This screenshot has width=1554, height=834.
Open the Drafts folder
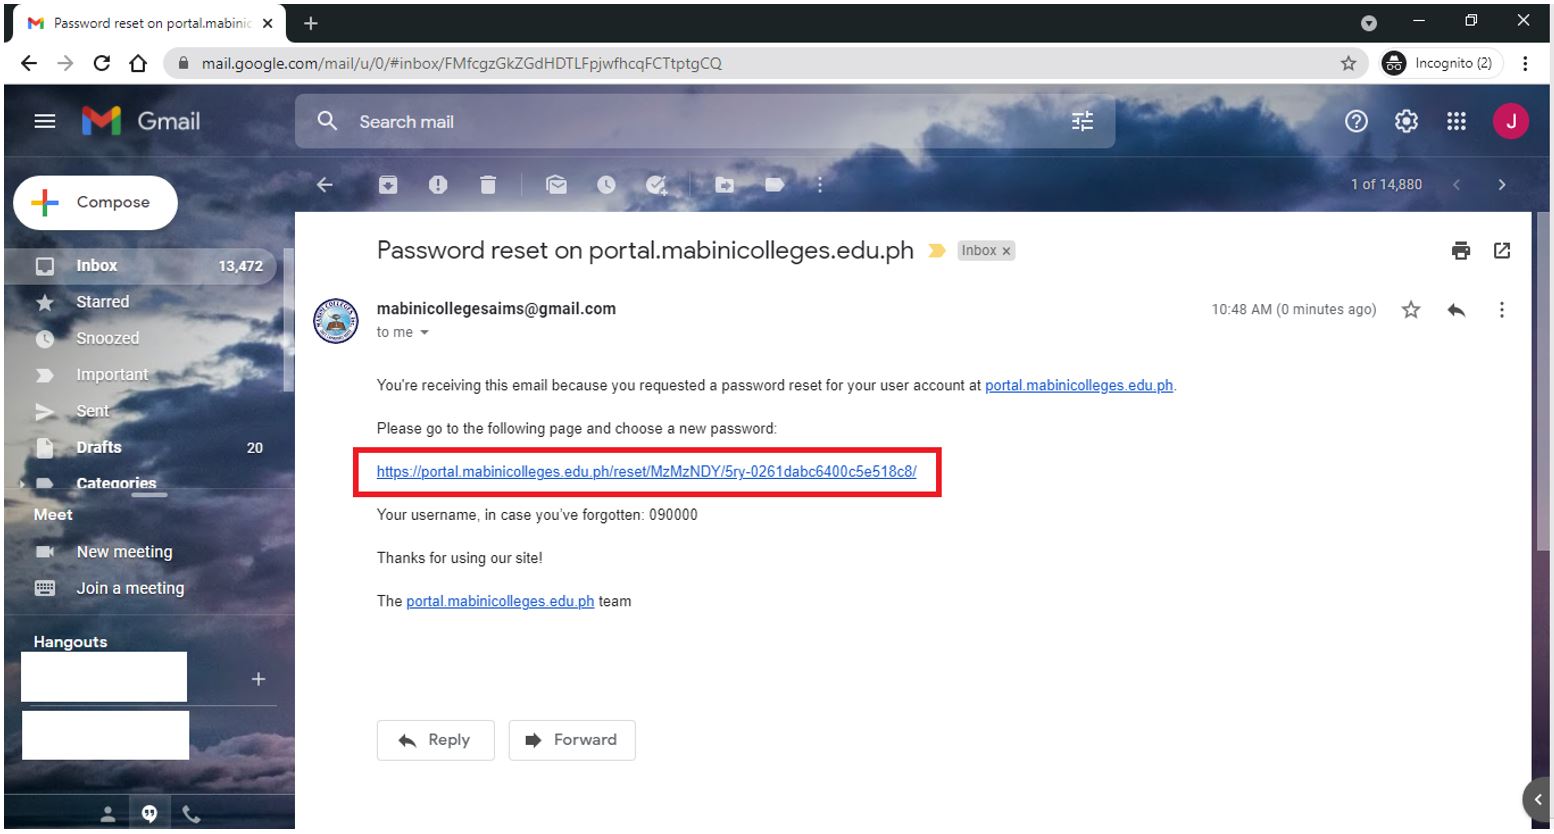[99, 447]
